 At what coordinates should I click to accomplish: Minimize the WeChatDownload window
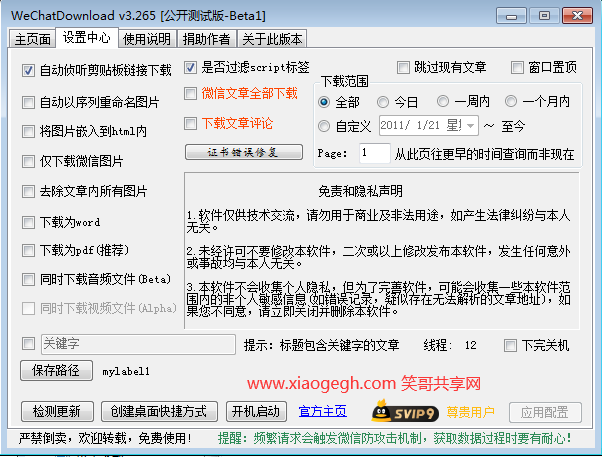click(511, 16)
